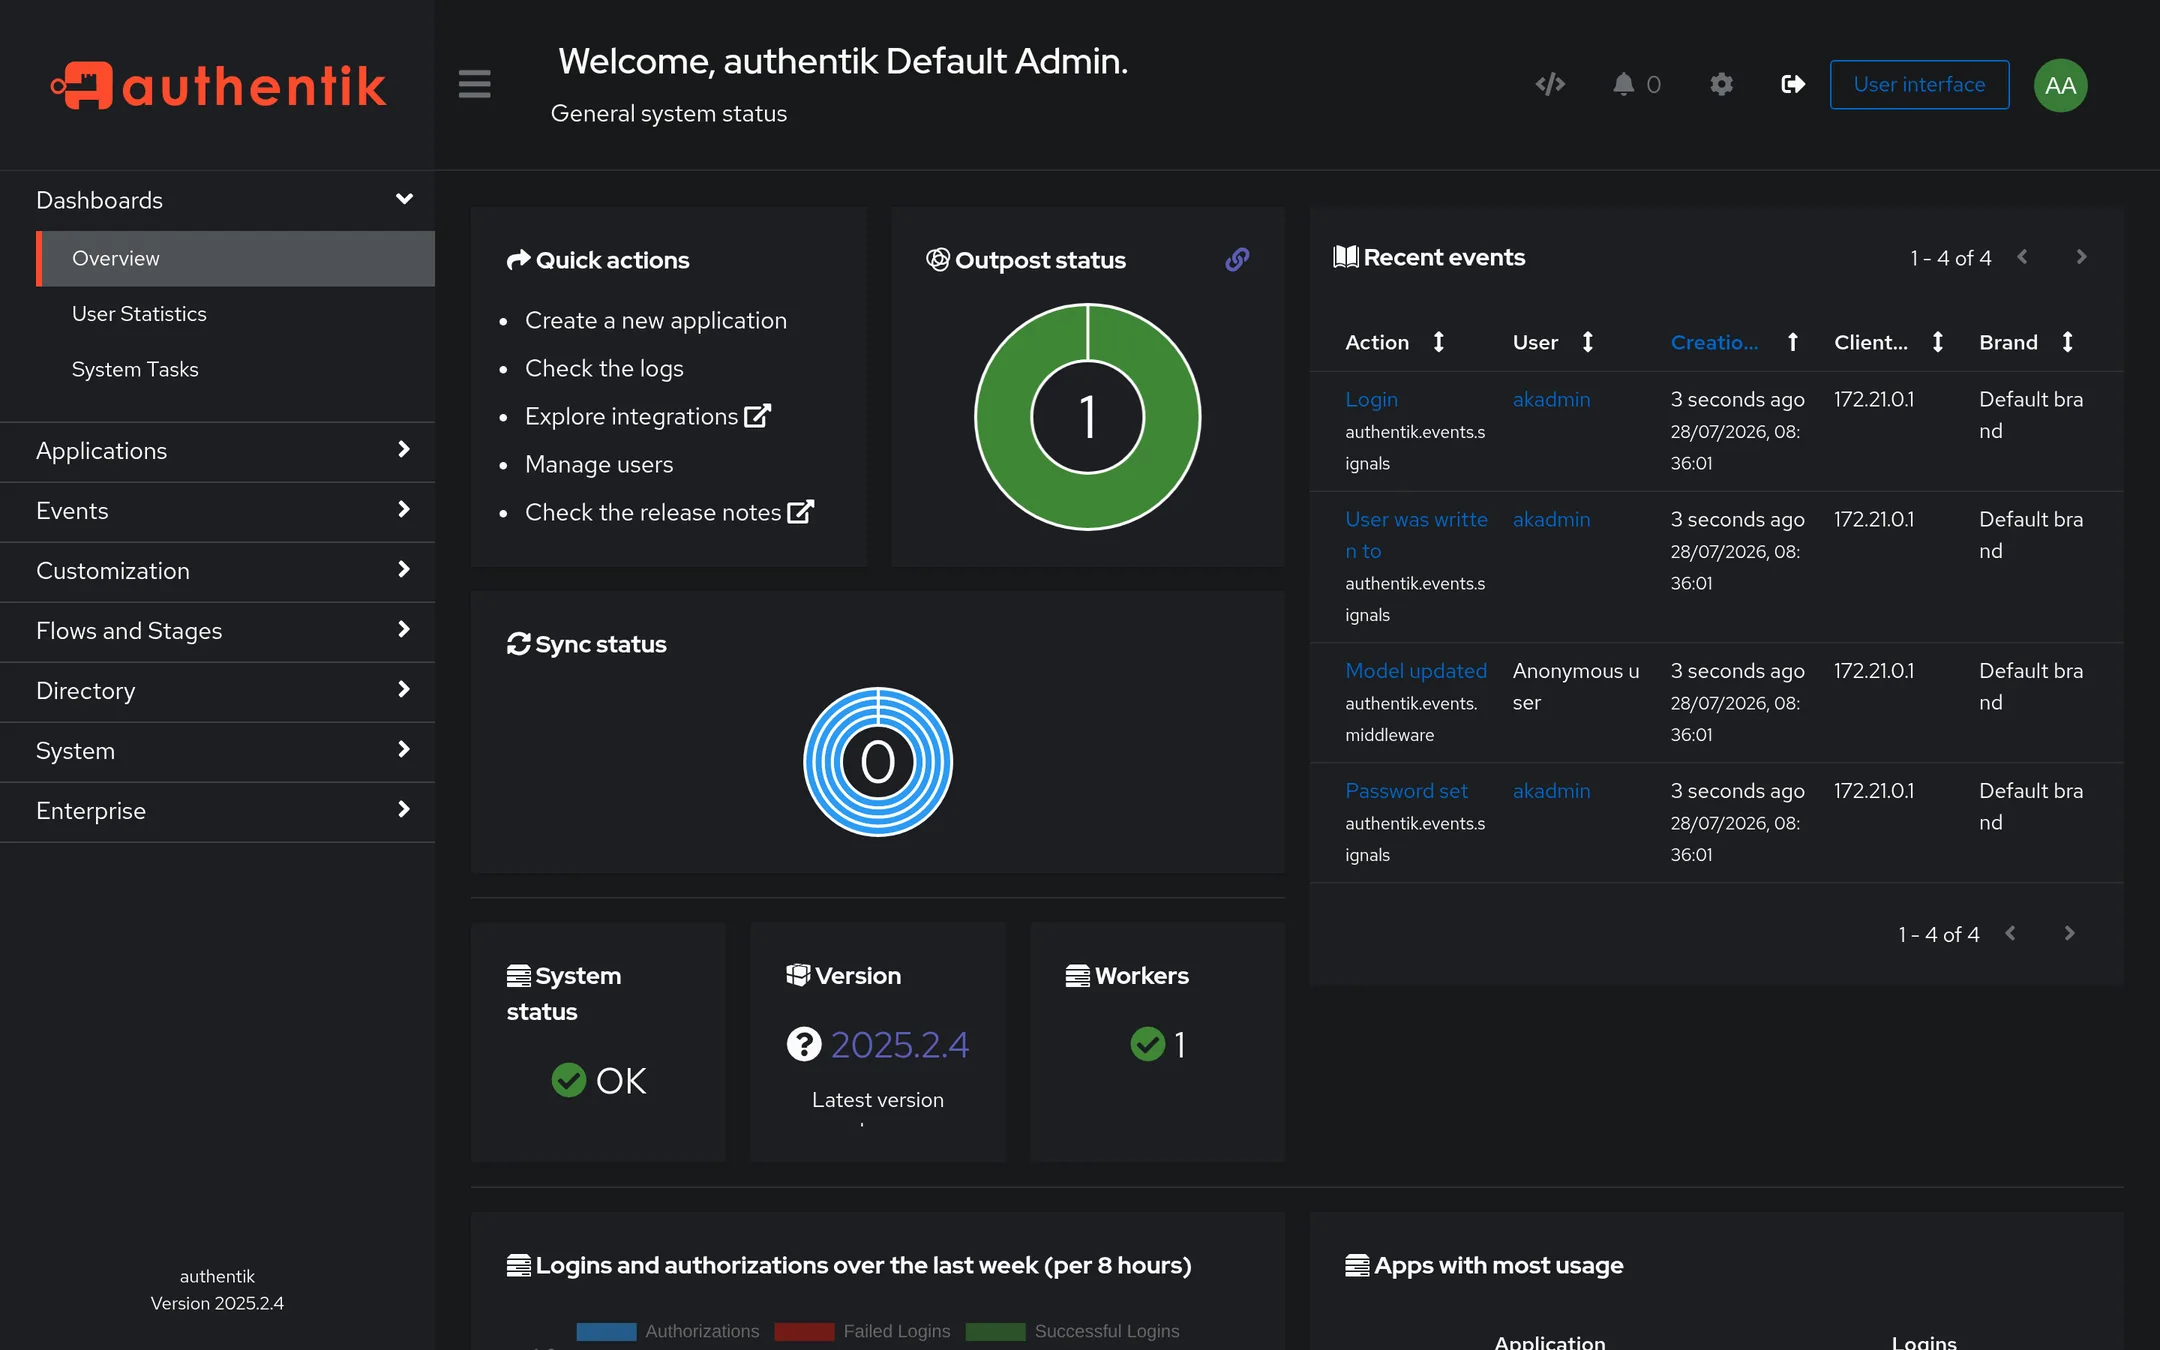
Task: Click Anonymous user in Model updated row
Action: [x=1576, y=686]
